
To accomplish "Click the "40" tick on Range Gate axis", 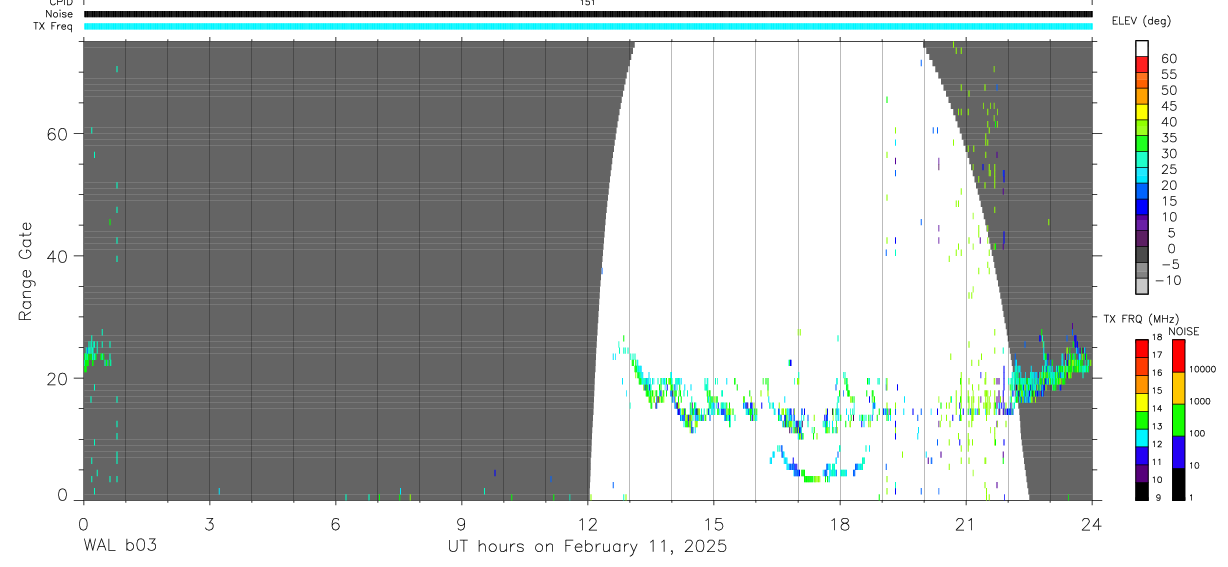I will tap(59, 256).
